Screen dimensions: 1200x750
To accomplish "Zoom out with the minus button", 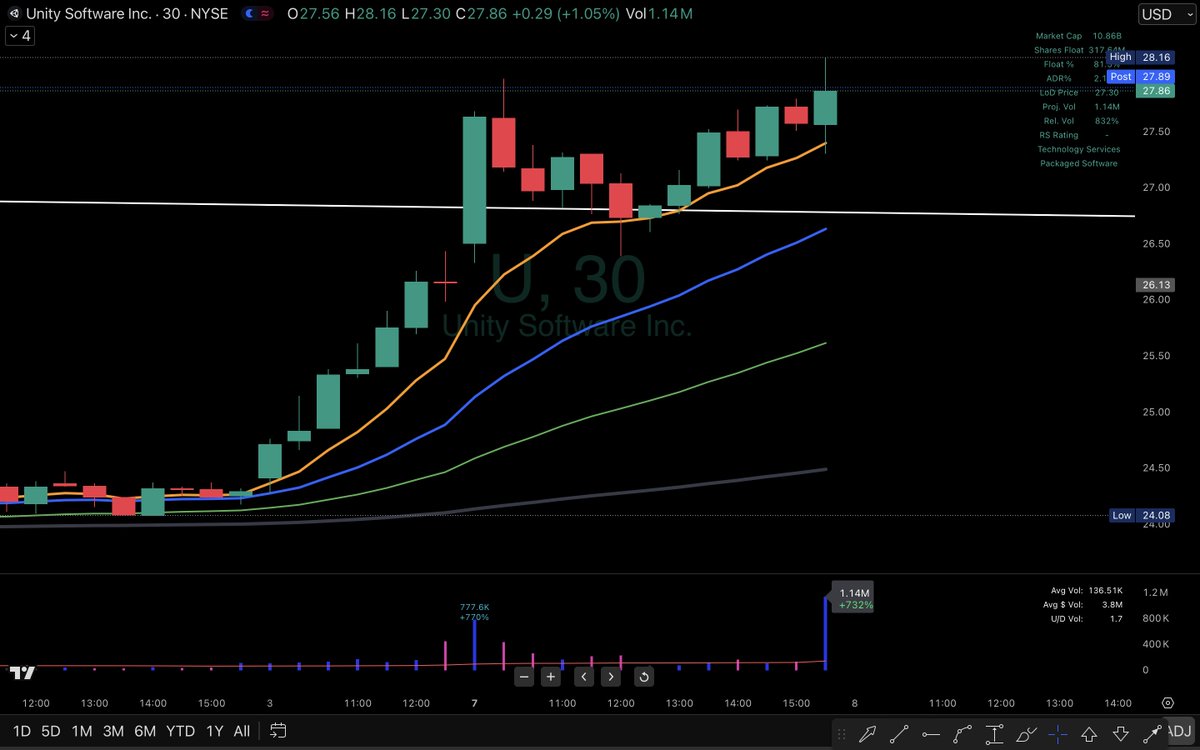I will 523,676.
